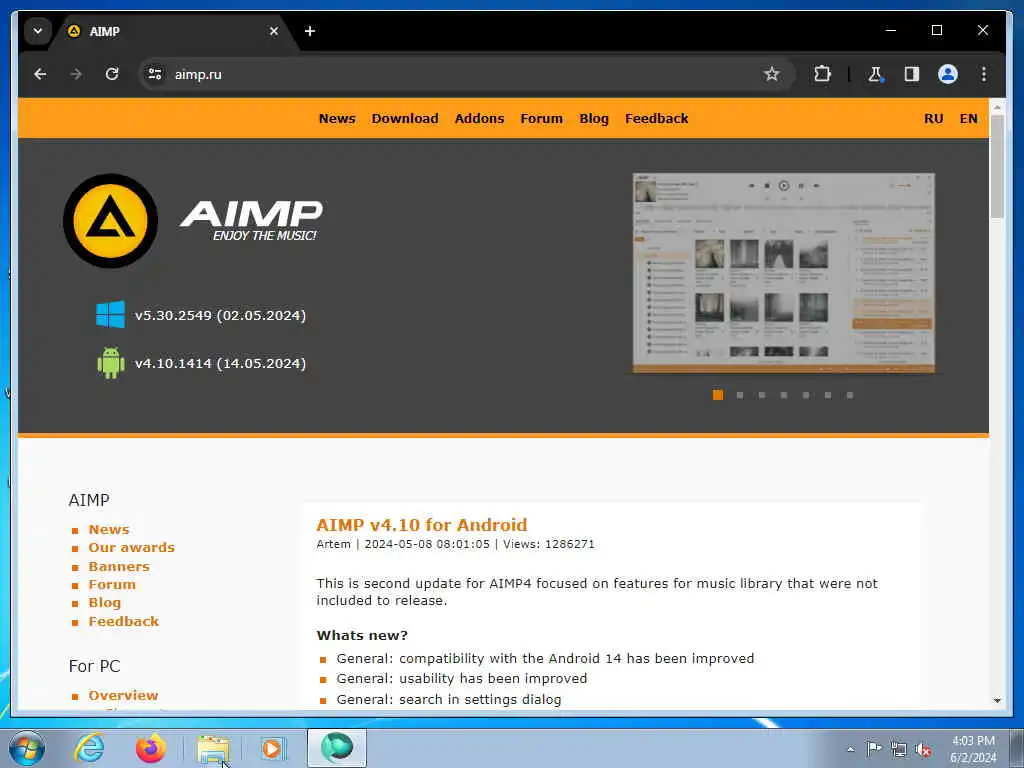
Task: Open Android version v4.10.1414 link
Action: click(220, 363)
